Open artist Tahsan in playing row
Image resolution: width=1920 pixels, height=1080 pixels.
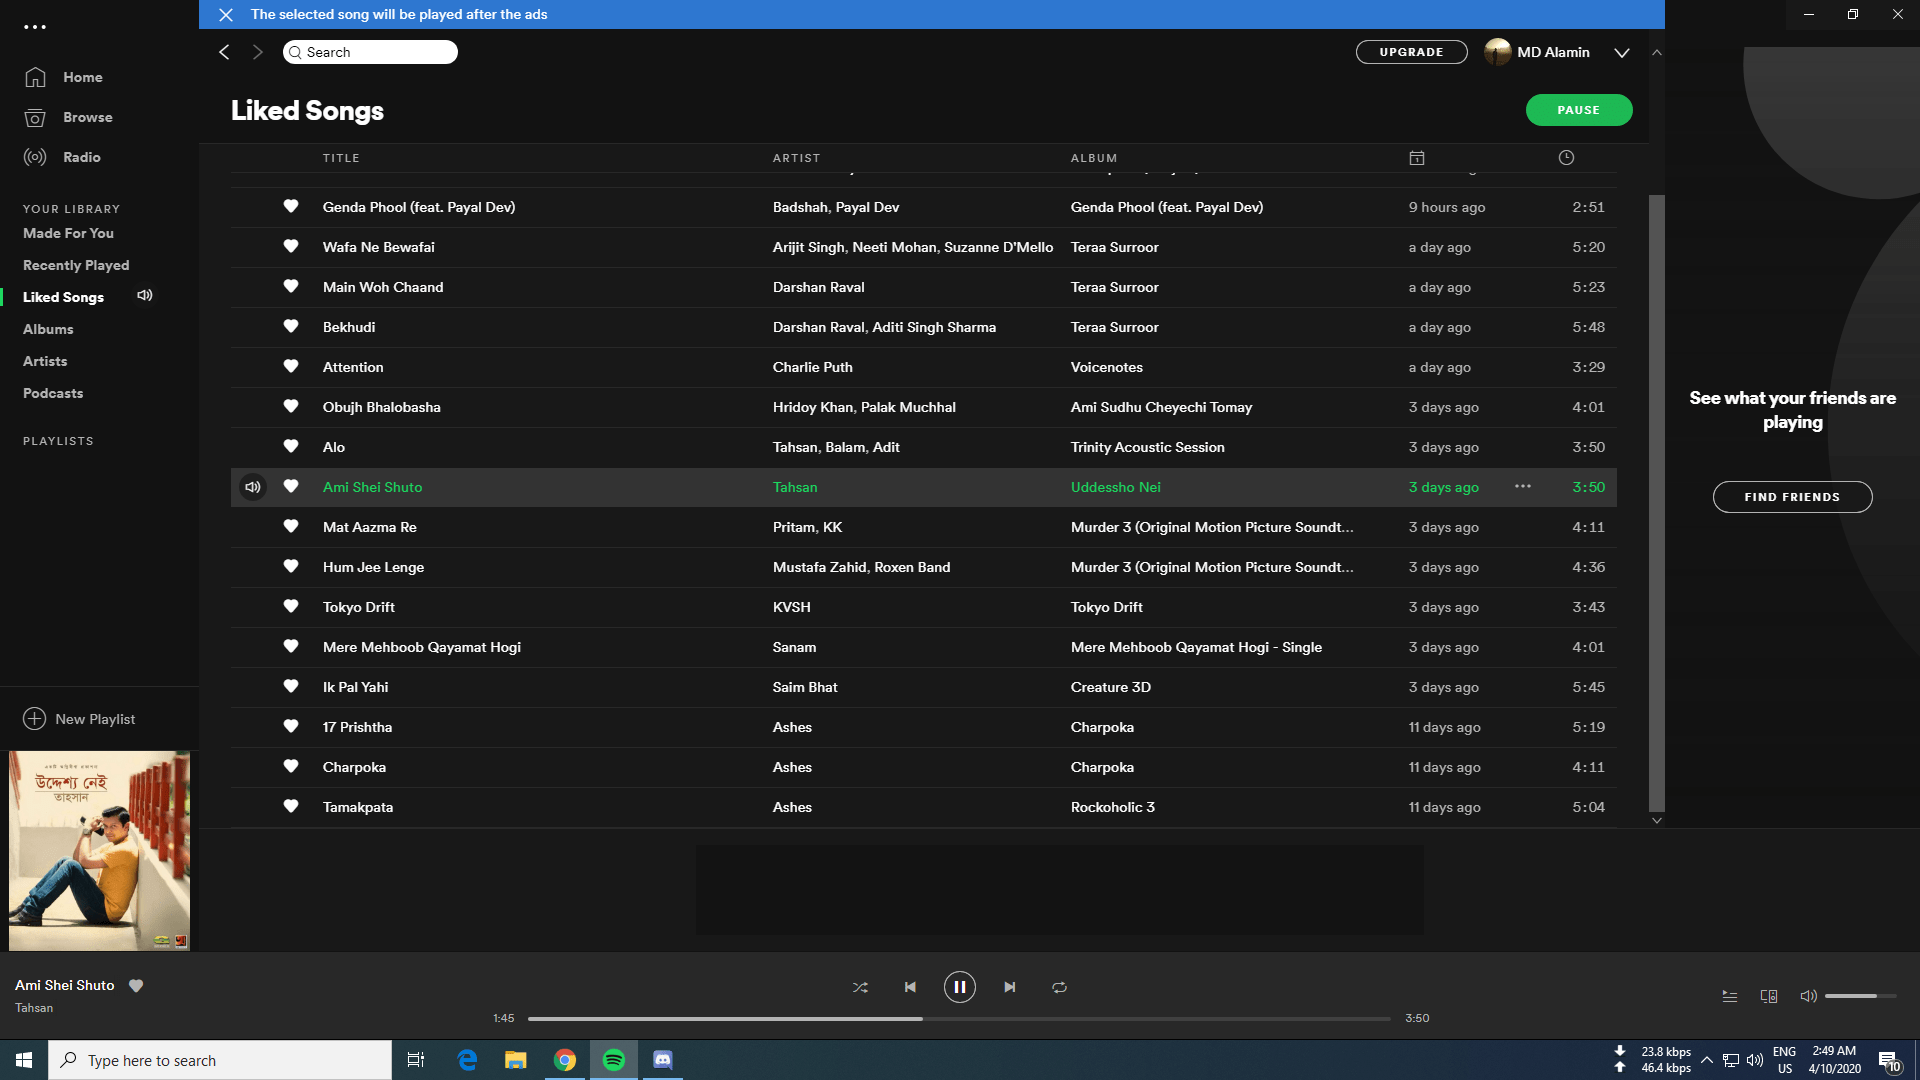(795, 487)
